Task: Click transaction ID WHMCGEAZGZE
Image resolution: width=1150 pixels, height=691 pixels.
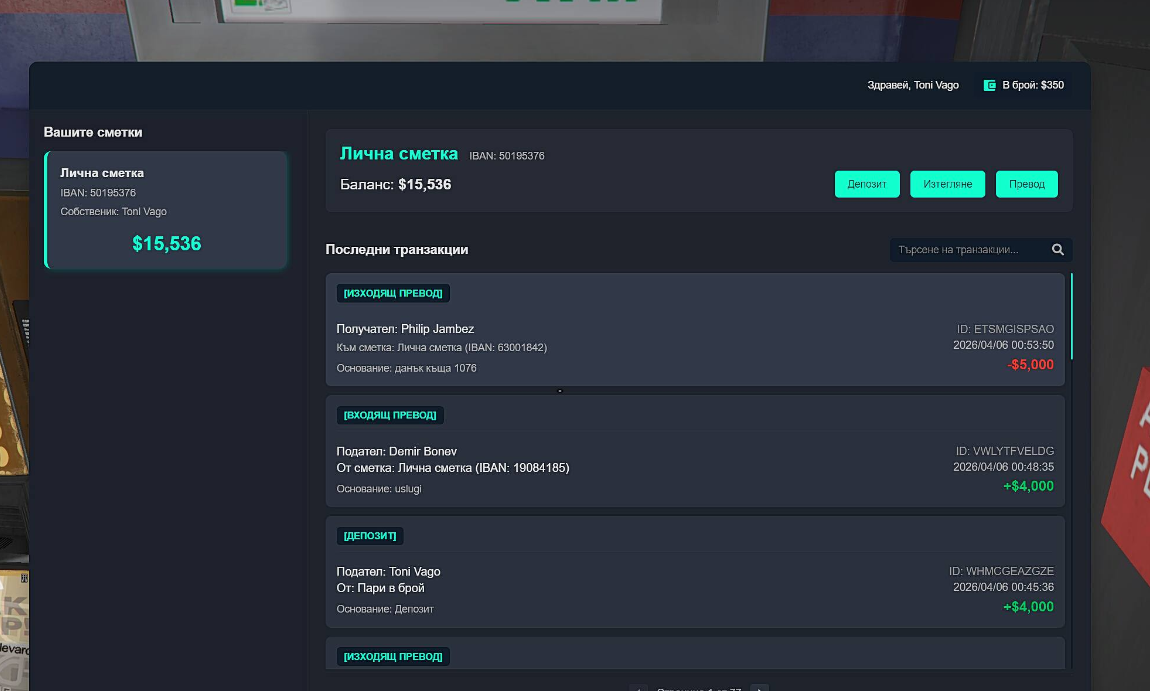Action: 1001,571
